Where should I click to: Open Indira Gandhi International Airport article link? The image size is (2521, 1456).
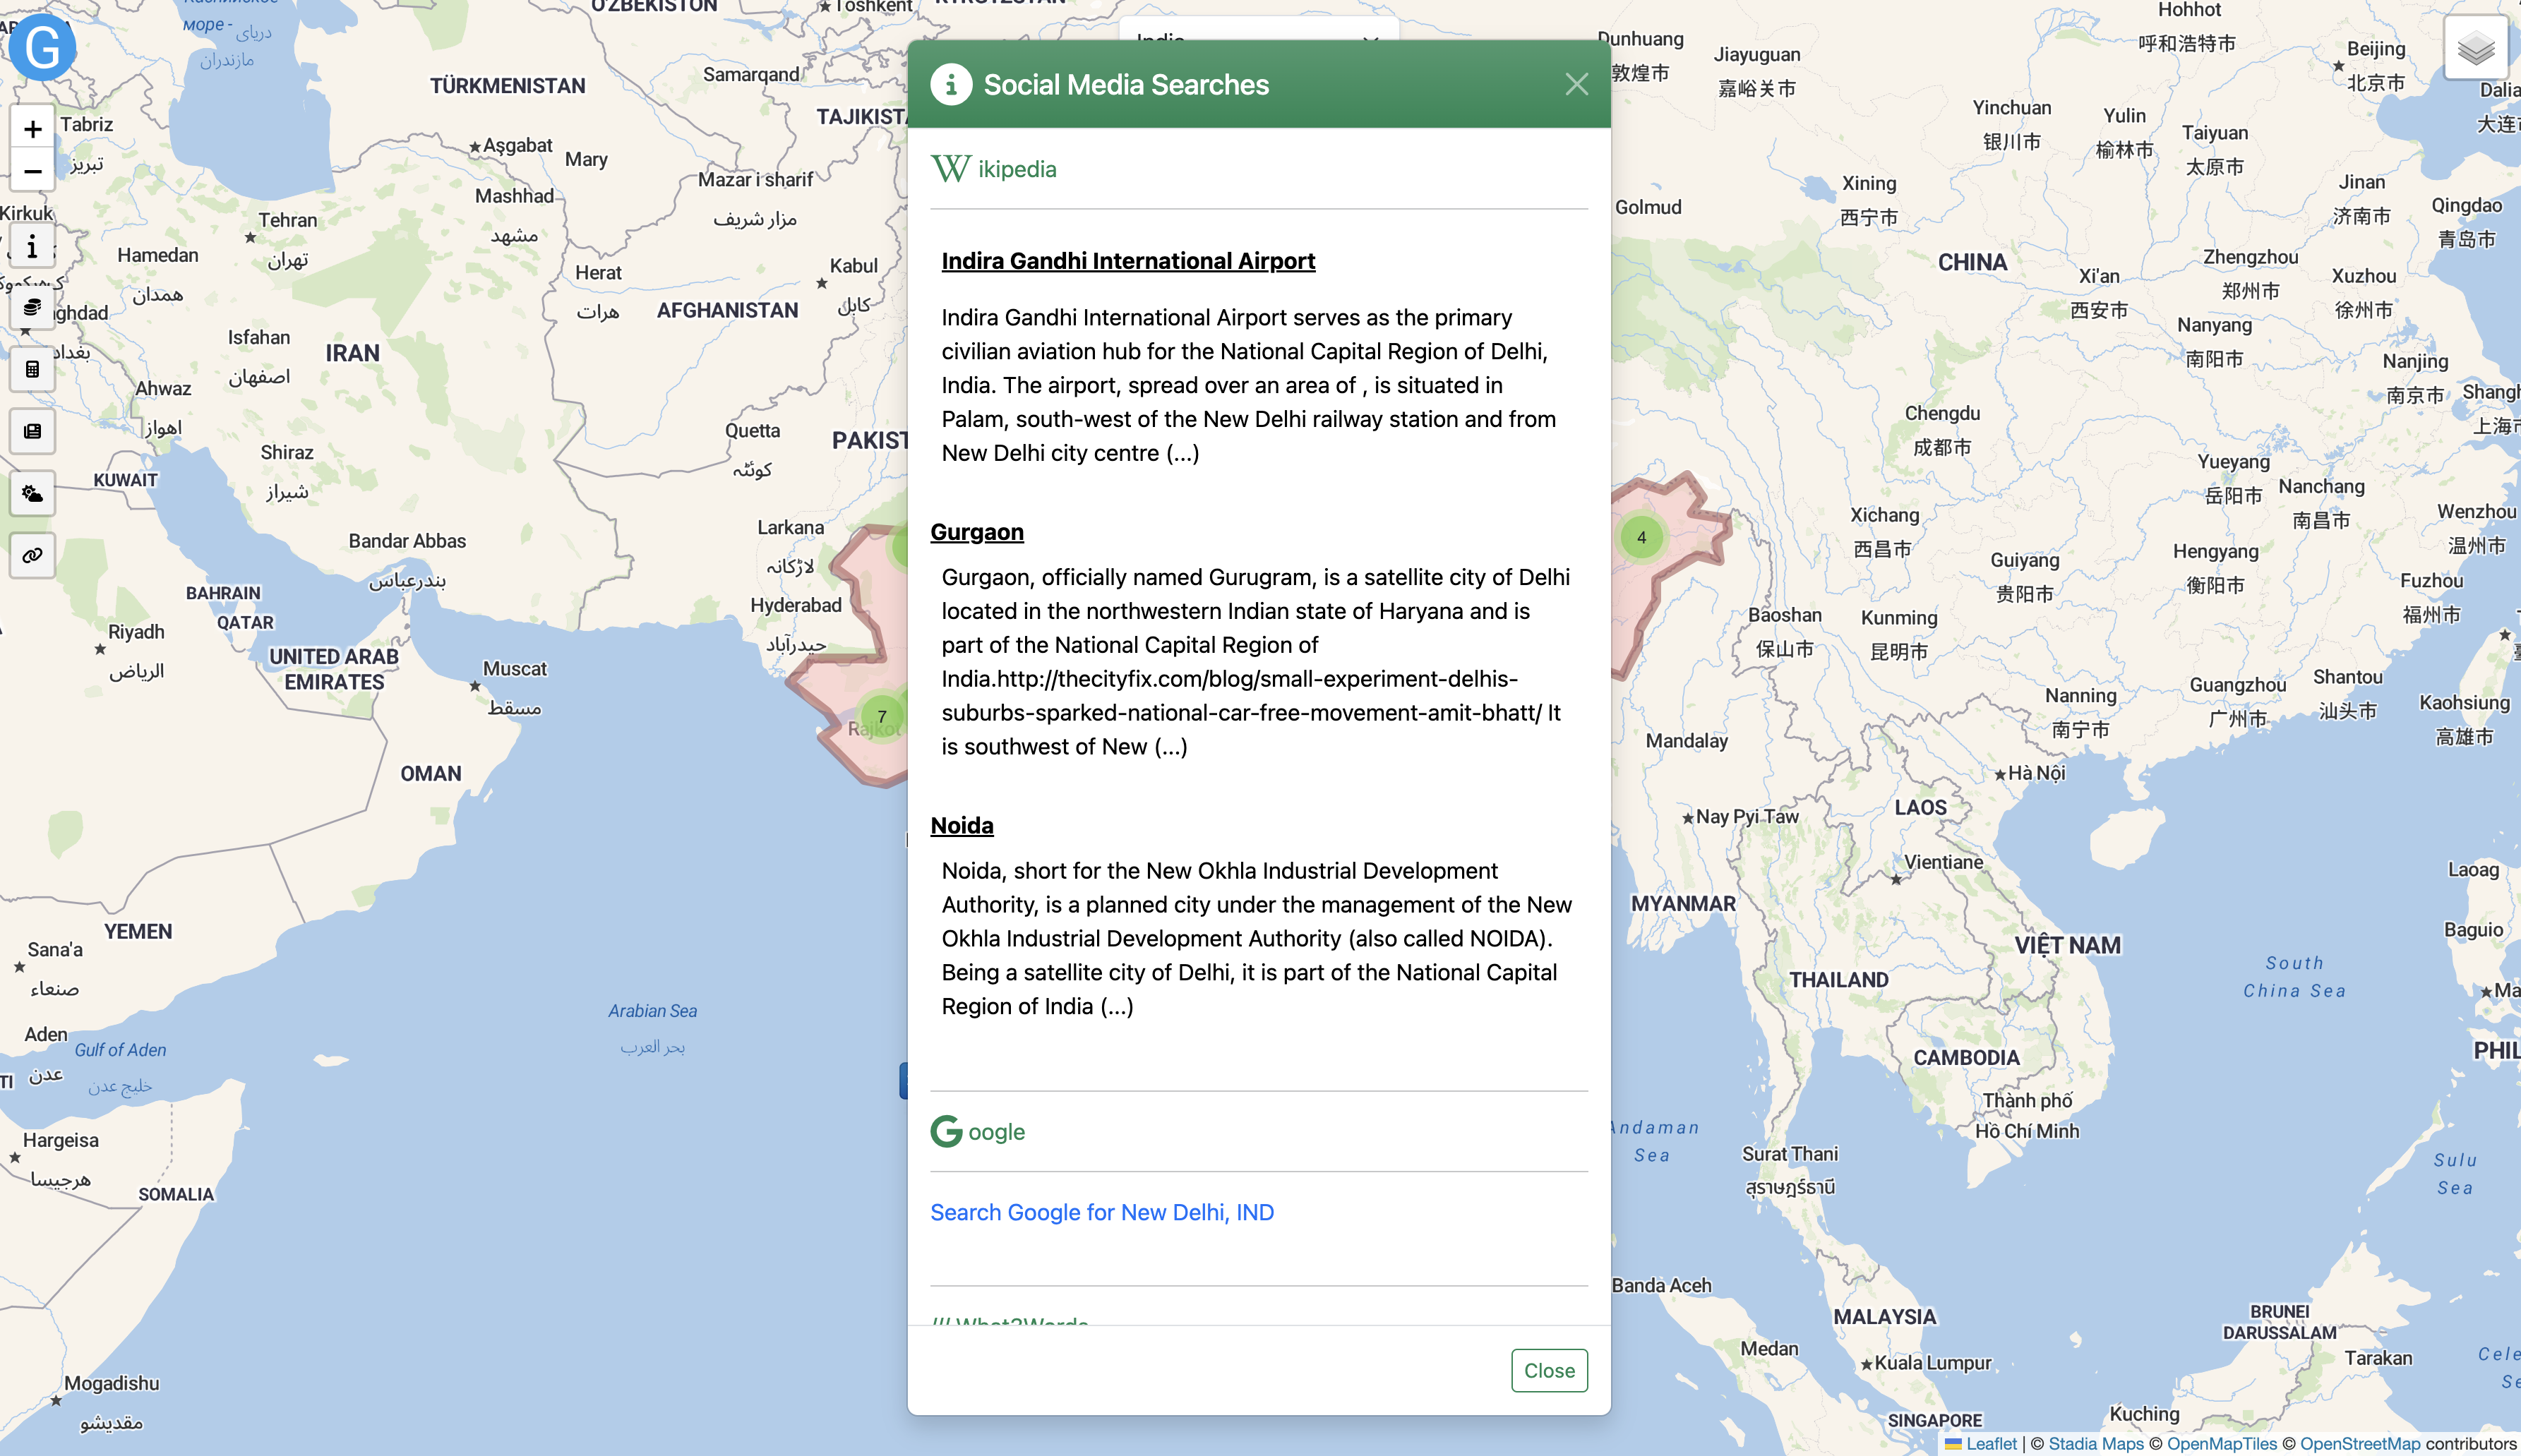1128,261
